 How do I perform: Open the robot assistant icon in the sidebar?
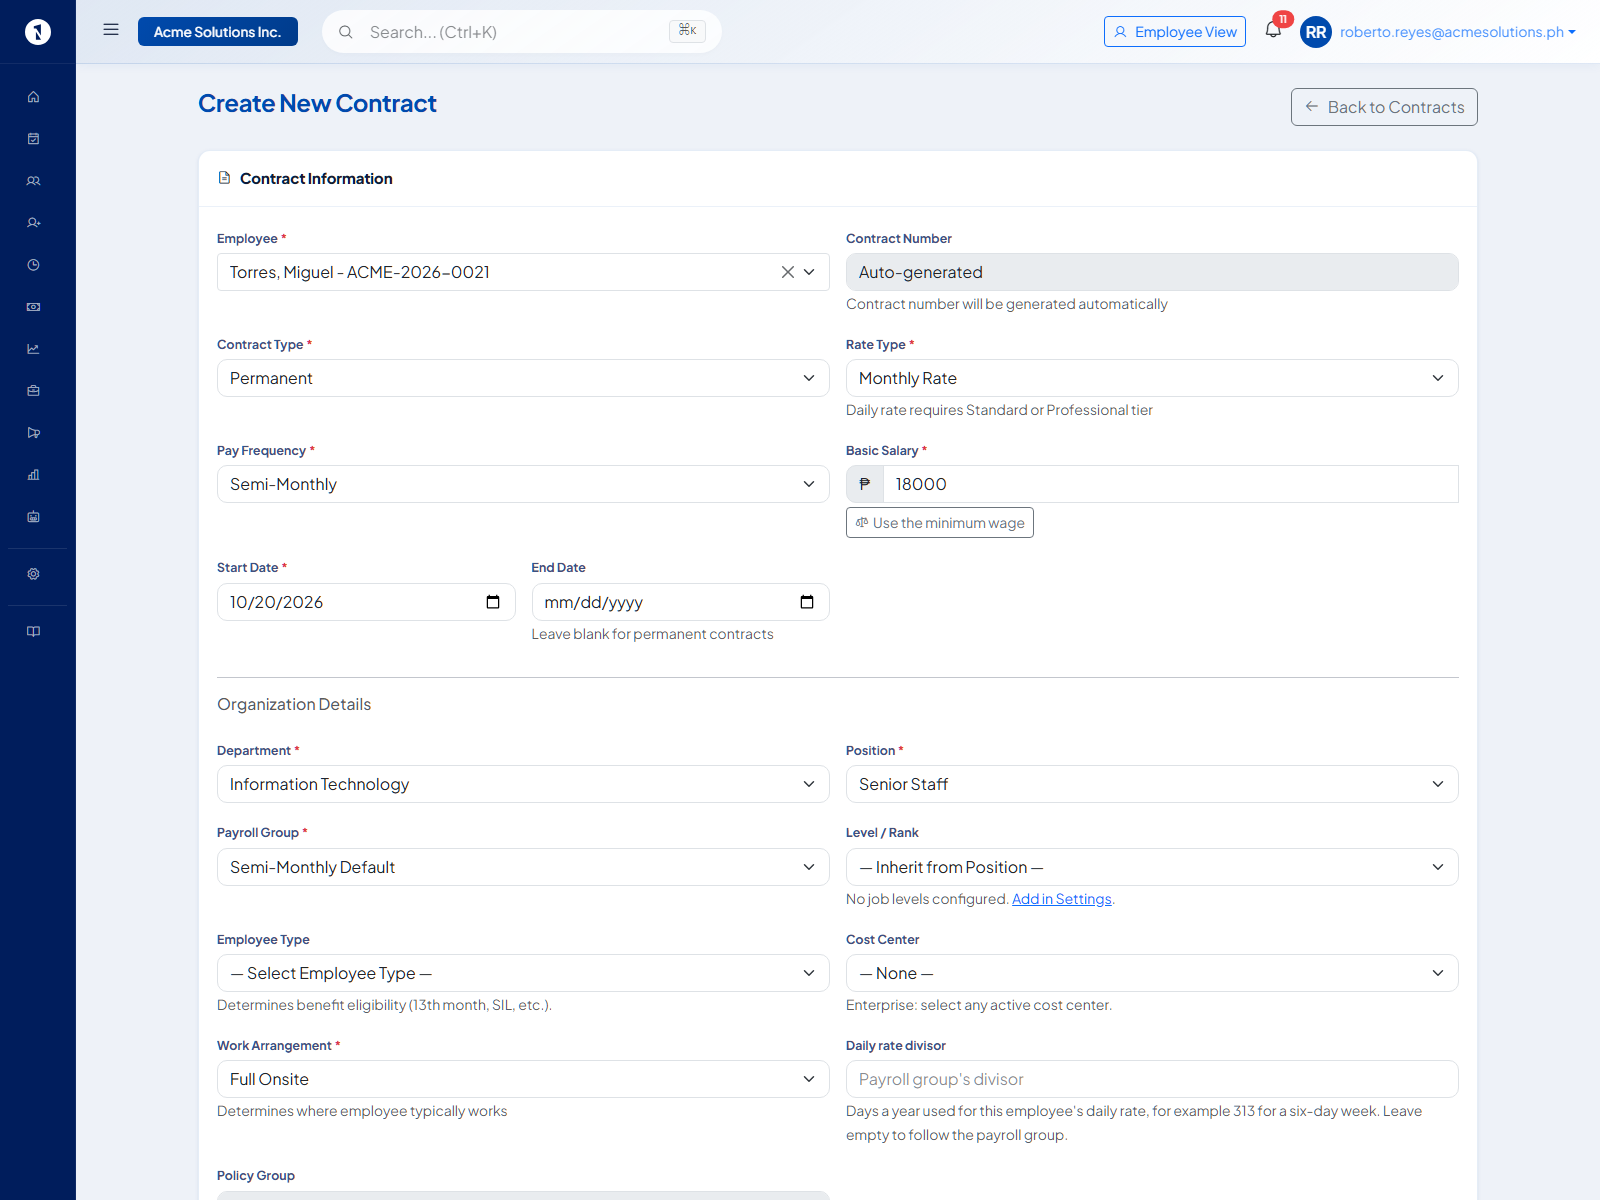[x=33, y=517]
